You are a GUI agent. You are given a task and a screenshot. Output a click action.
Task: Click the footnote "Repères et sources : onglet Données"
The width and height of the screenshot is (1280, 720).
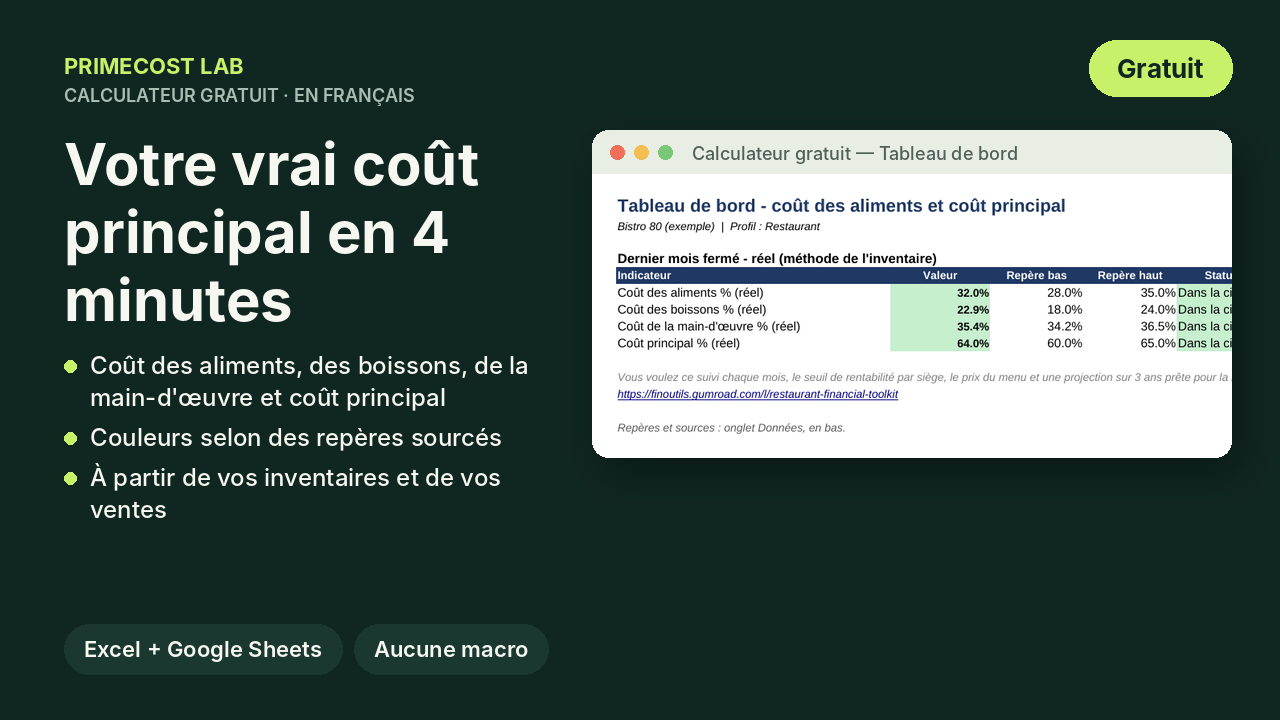731,428
